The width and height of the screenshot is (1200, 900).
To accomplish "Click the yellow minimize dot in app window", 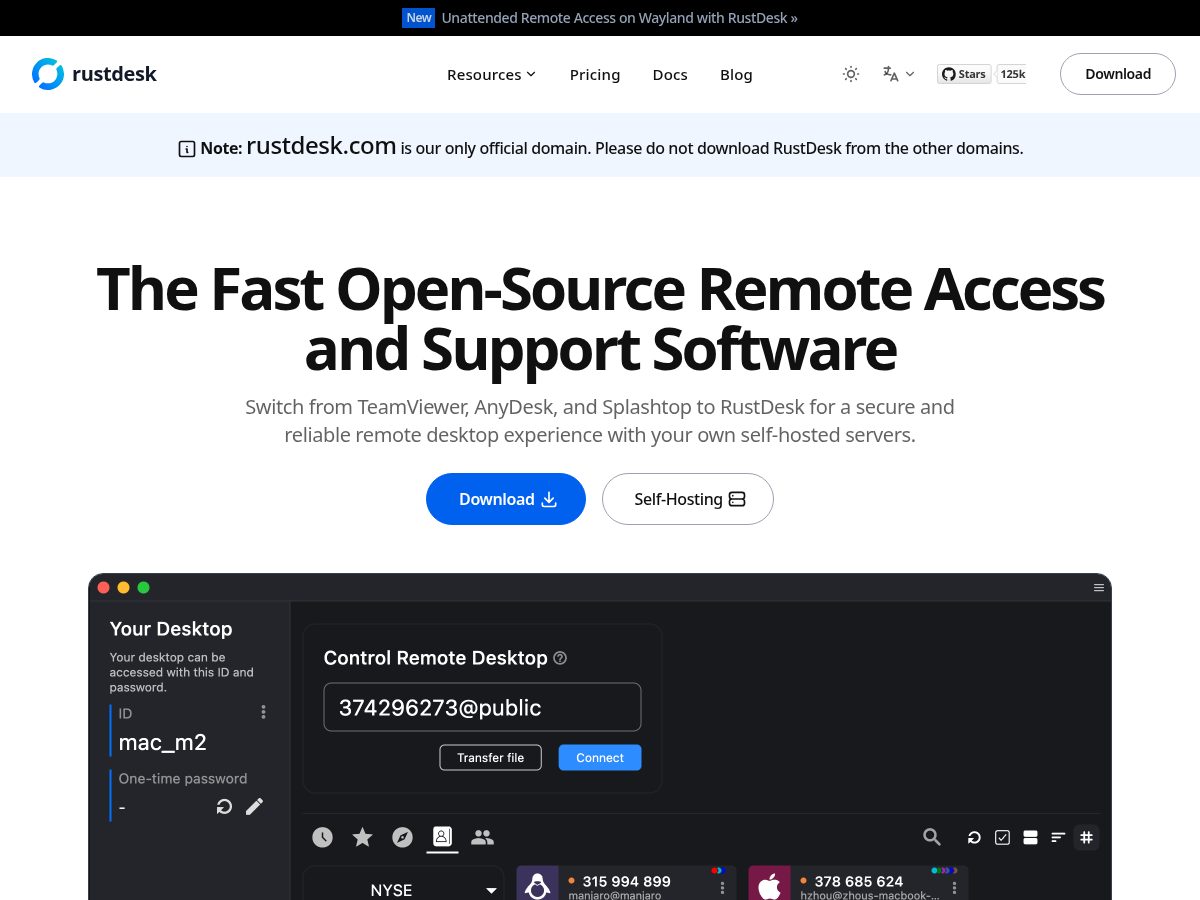I will tap(123, 588).
